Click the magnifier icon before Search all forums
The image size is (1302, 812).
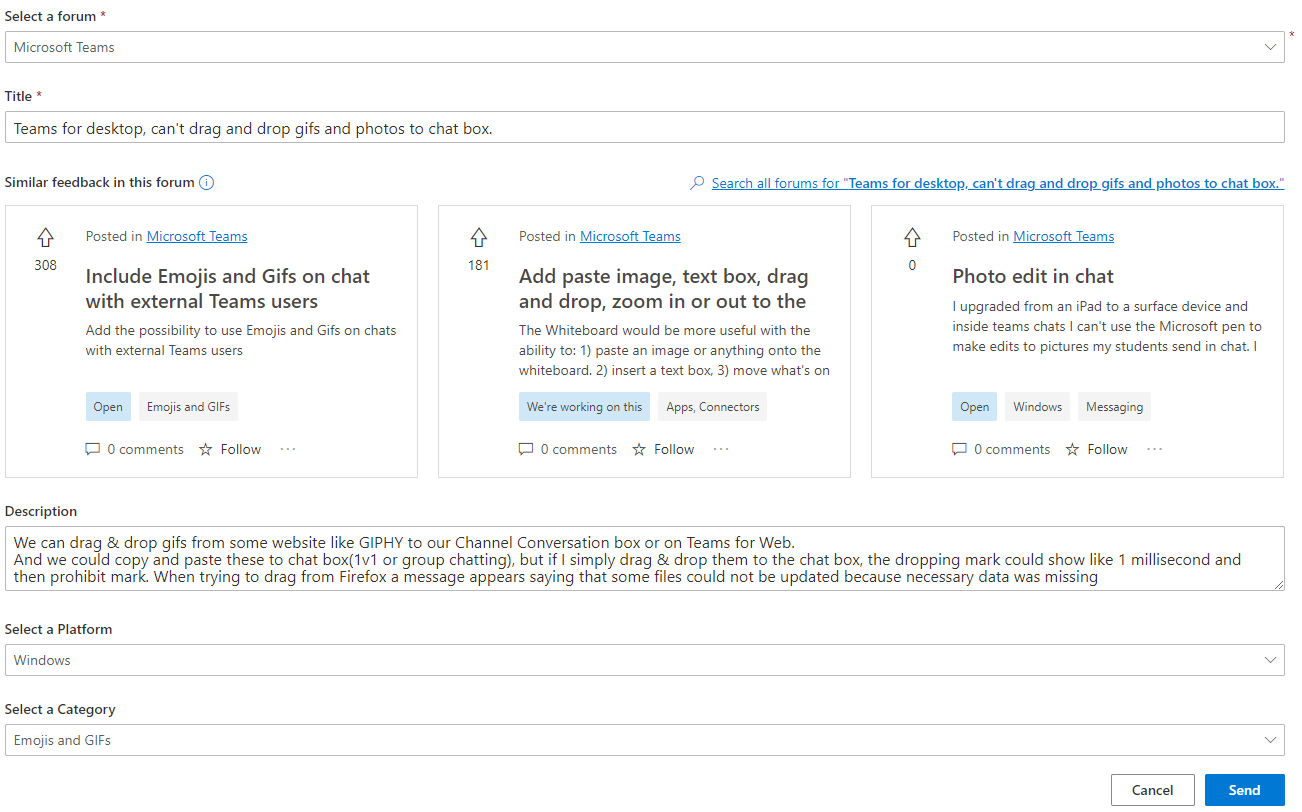(698, 183)
